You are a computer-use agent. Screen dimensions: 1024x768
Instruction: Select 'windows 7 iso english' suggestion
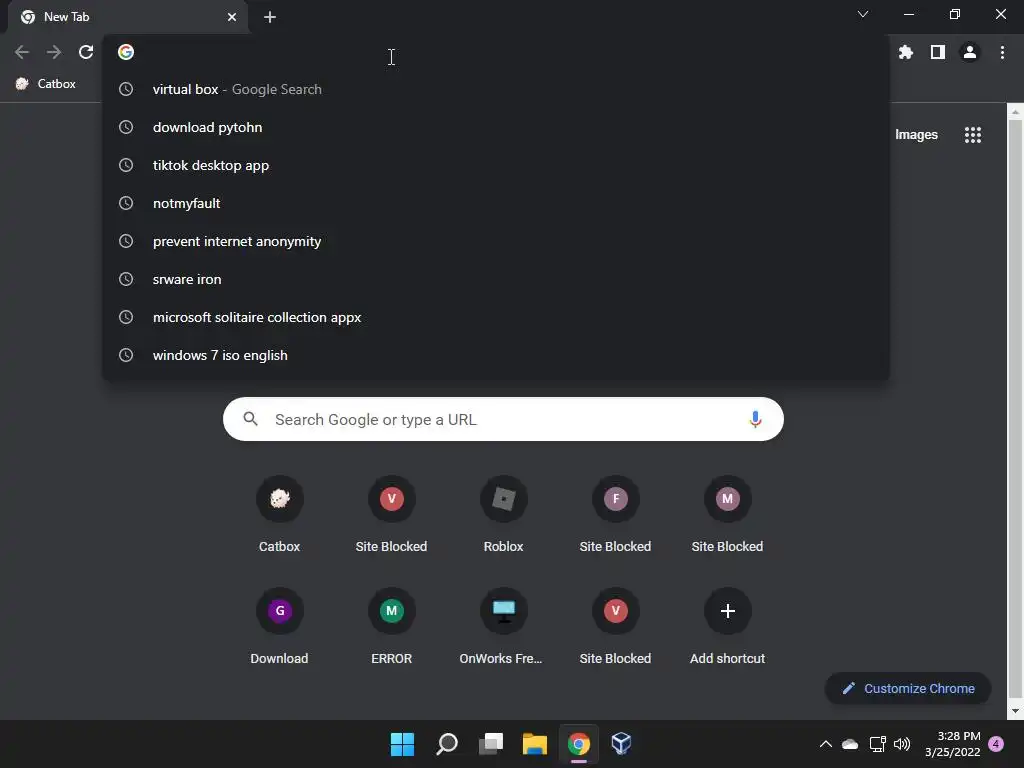point(496,355)
